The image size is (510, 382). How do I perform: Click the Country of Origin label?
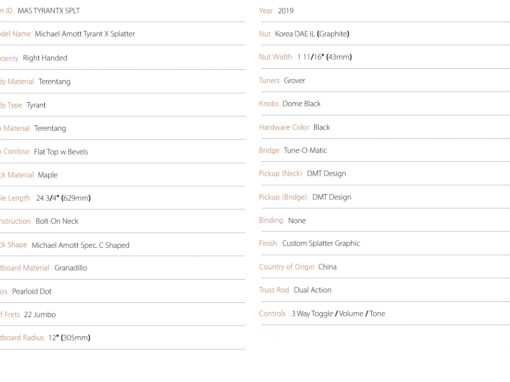point(286,267)
